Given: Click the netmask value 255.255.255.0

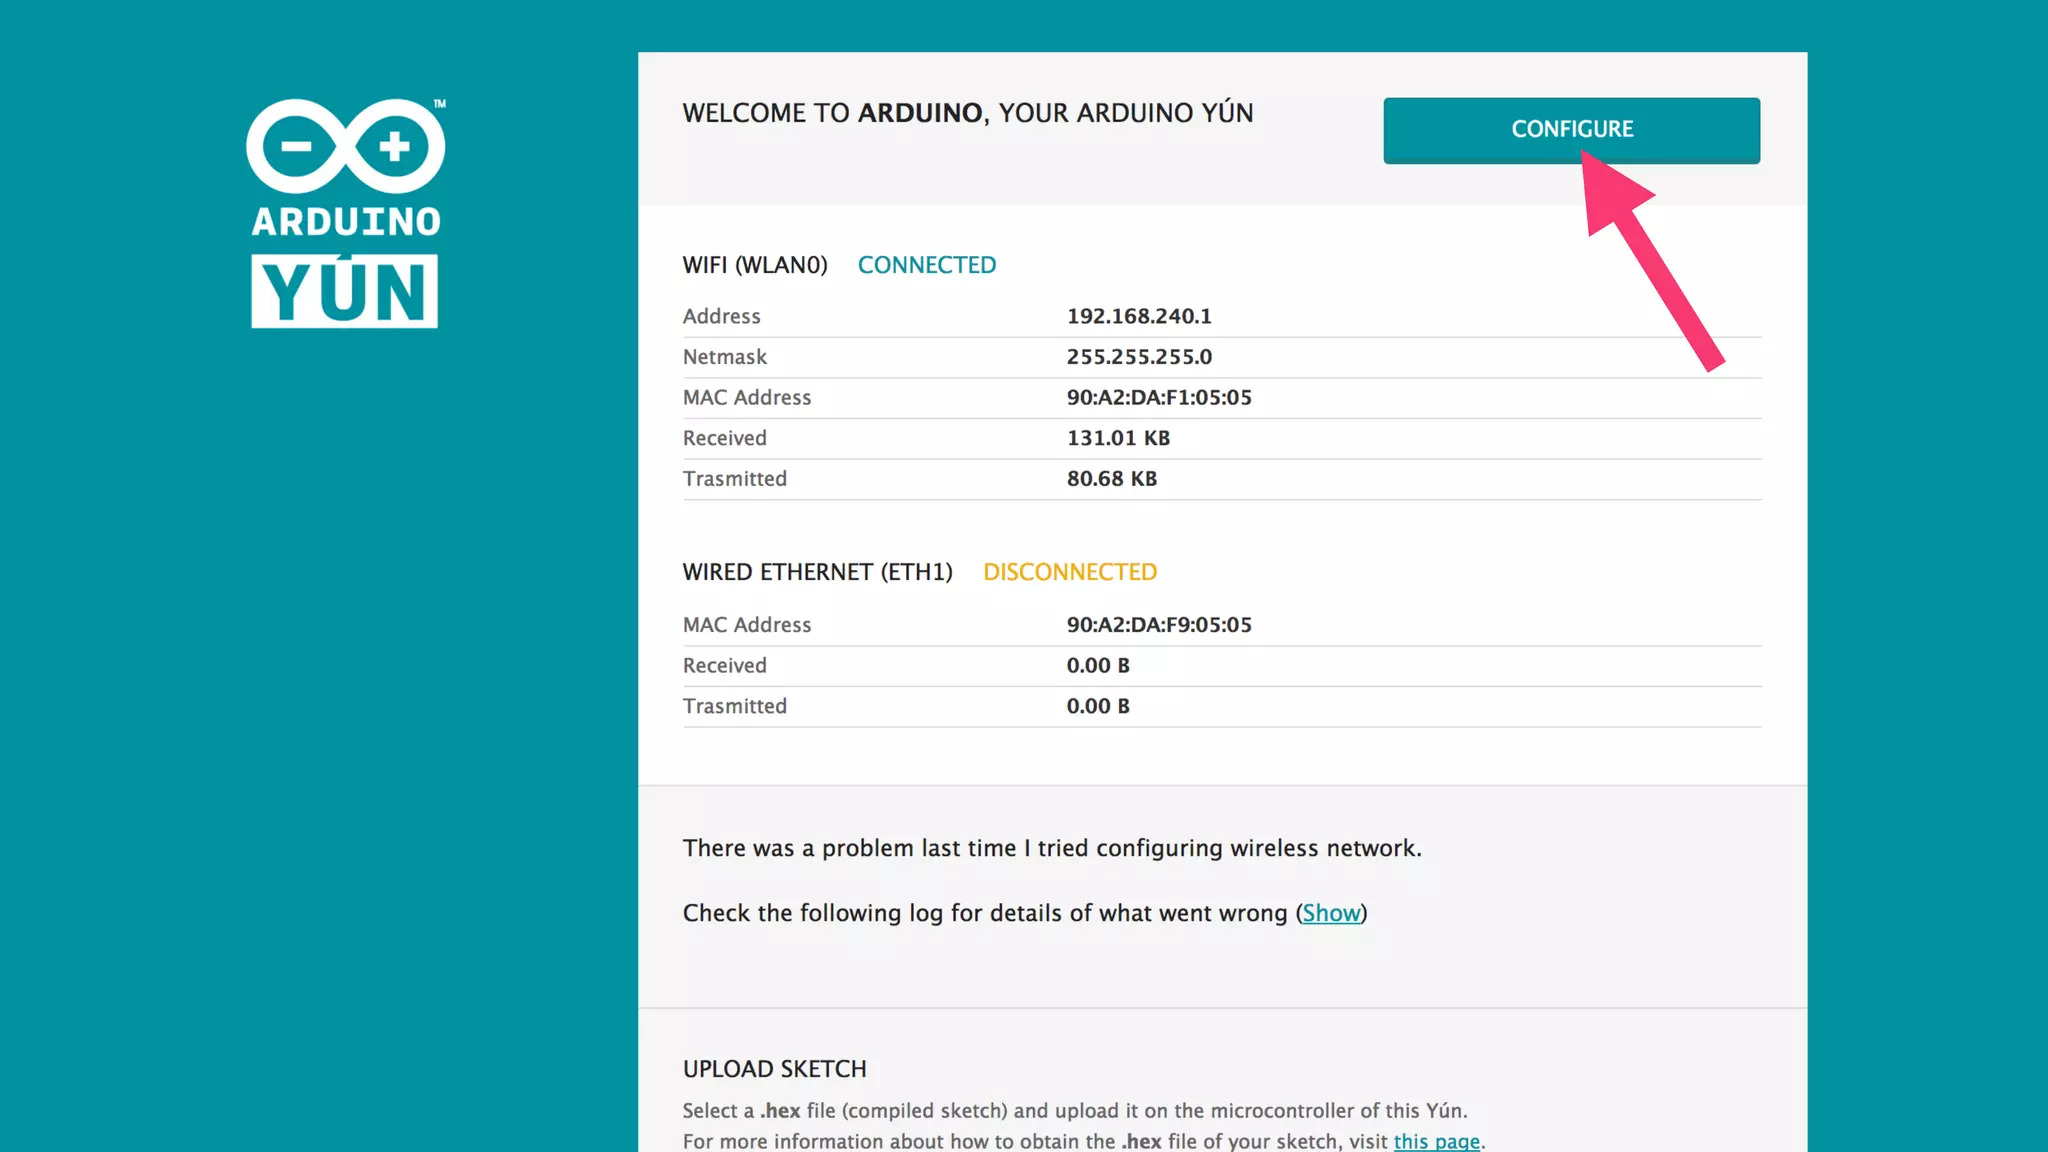Looking at the screenshot, I should coord(1138,357).
